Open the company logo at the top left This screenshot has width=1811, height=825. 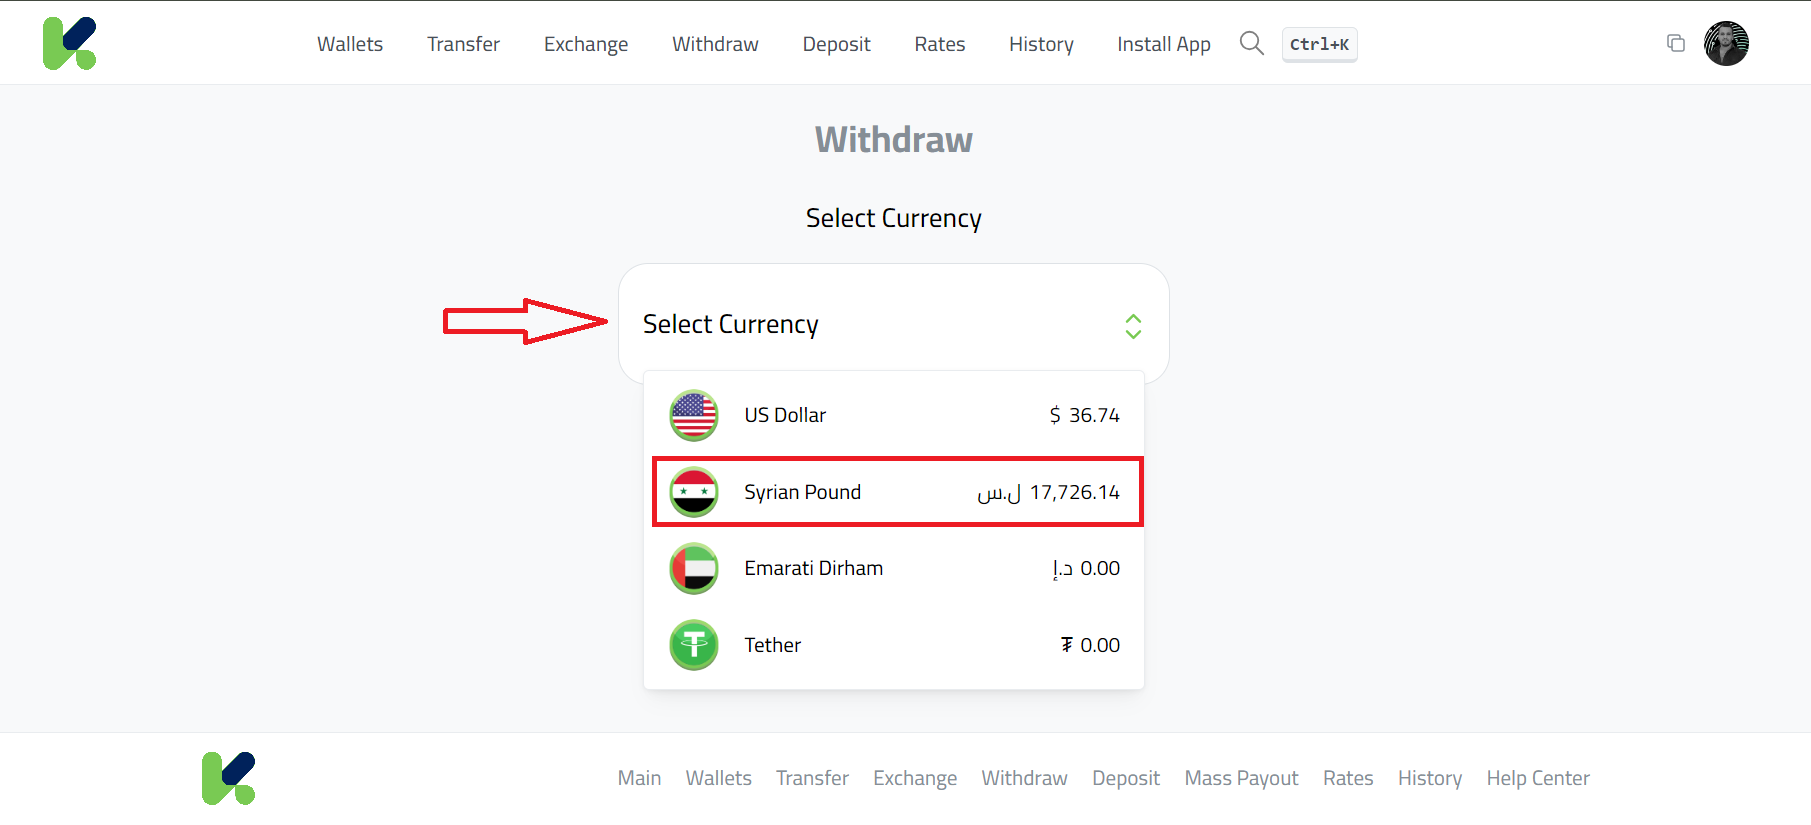(69, 42)
